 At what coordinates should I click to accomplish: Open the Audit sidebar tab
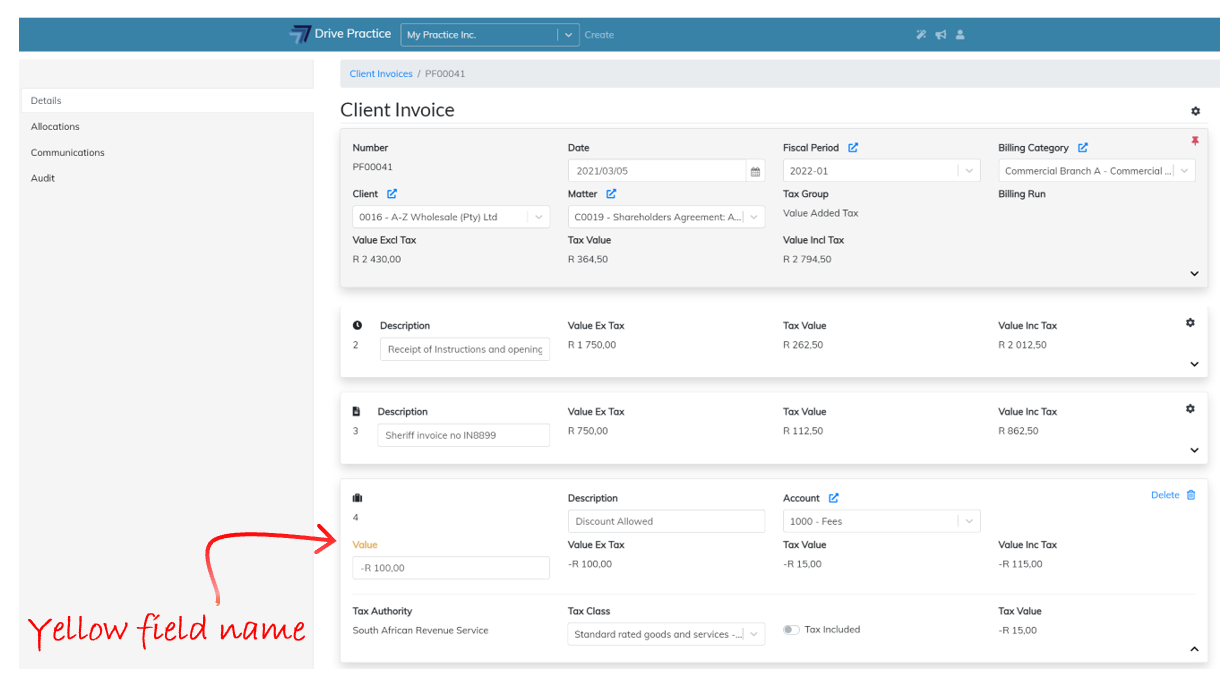pos(43,178)
